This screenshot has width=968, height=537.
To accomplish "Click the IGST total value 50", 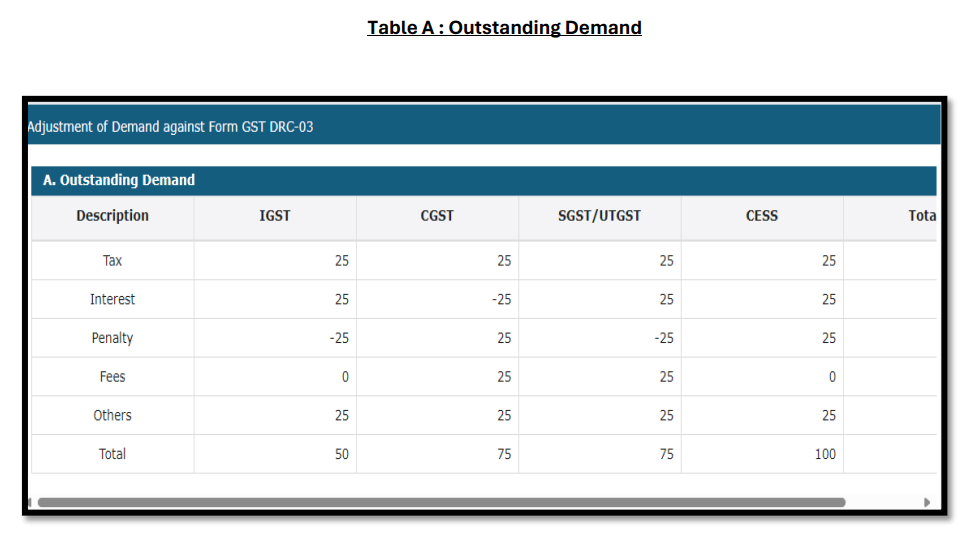I will point(341,454).
